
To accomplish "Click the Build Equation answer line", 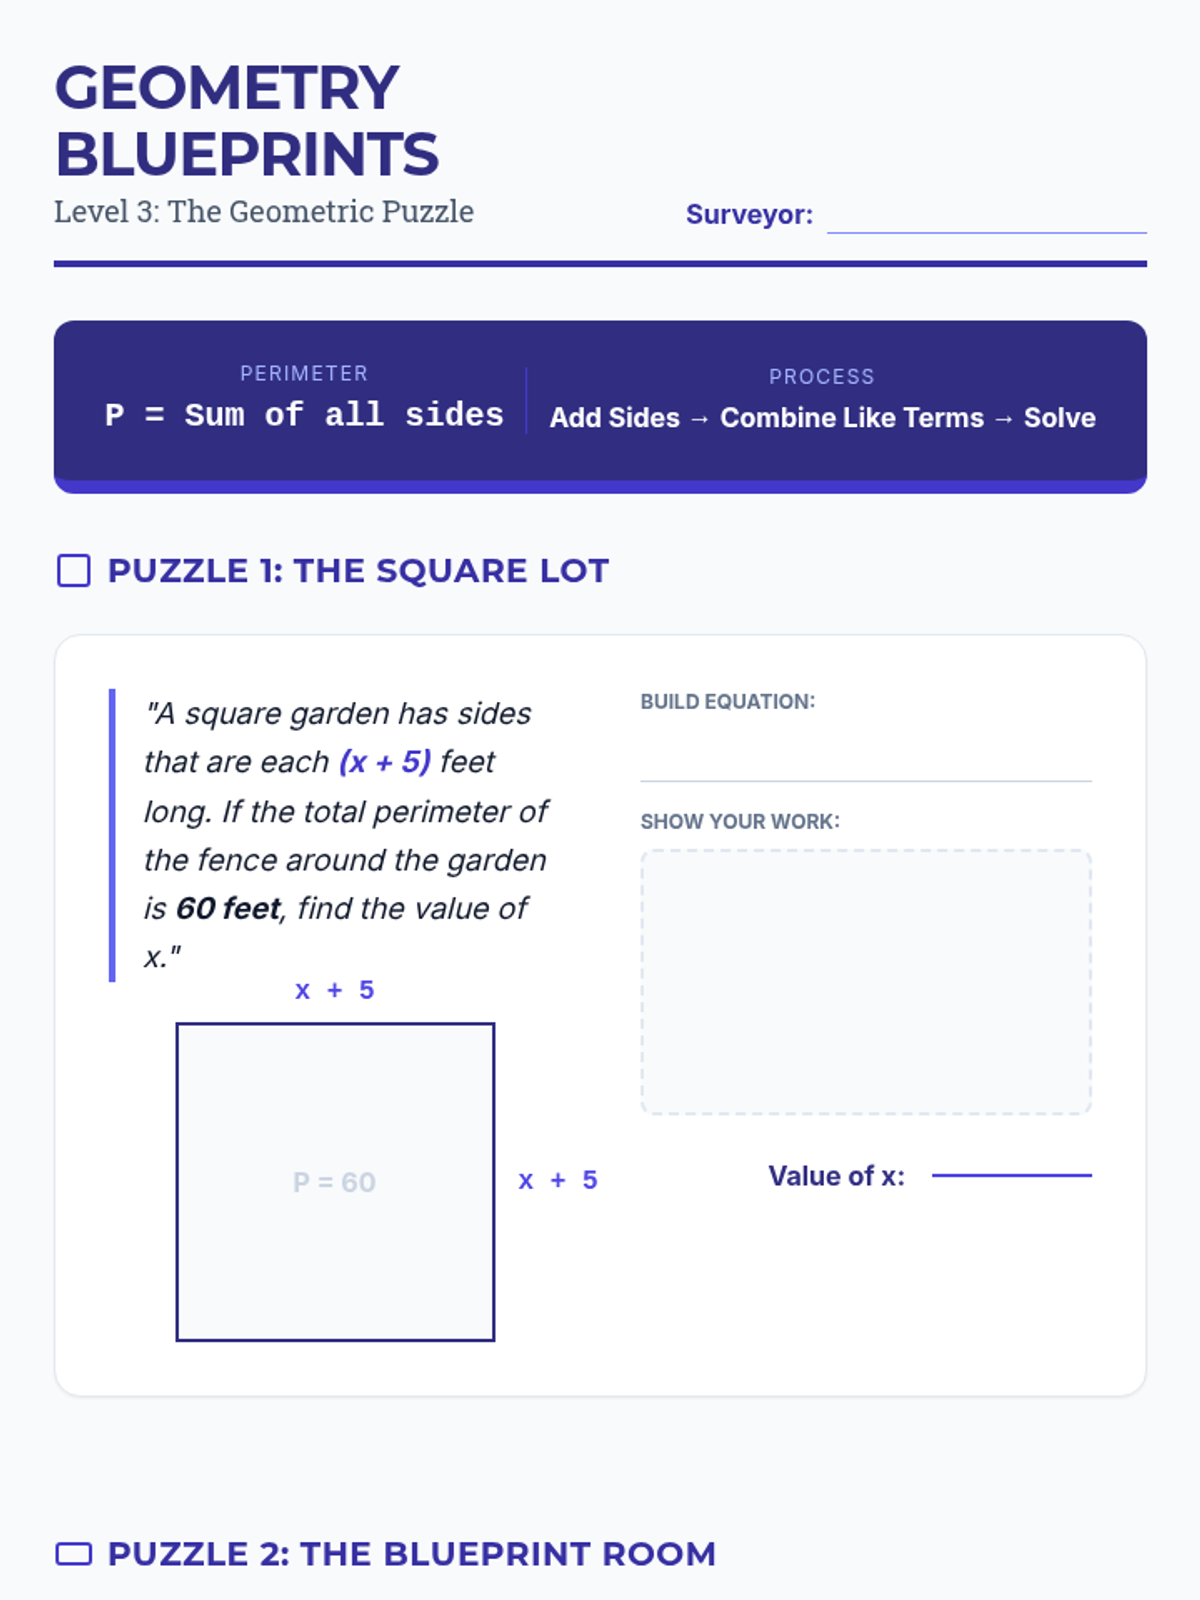I will coord(865,762).
